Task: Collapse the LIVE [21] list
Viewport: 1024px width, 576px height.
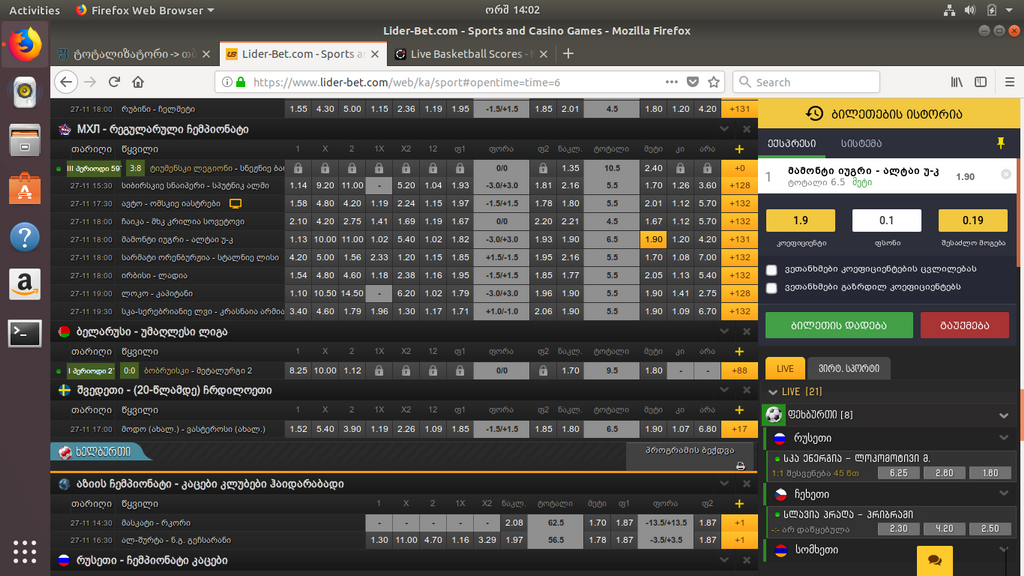Action: (x=773, y=392)
